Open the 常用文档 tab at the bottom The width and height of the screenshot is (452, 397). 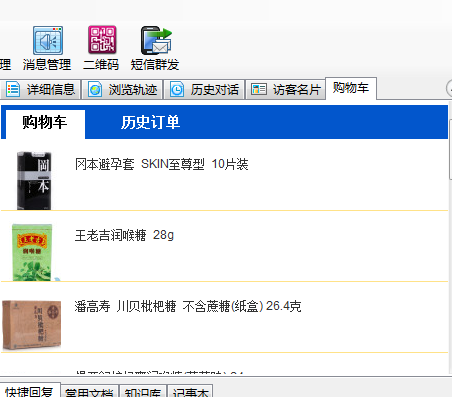(89, 392)
